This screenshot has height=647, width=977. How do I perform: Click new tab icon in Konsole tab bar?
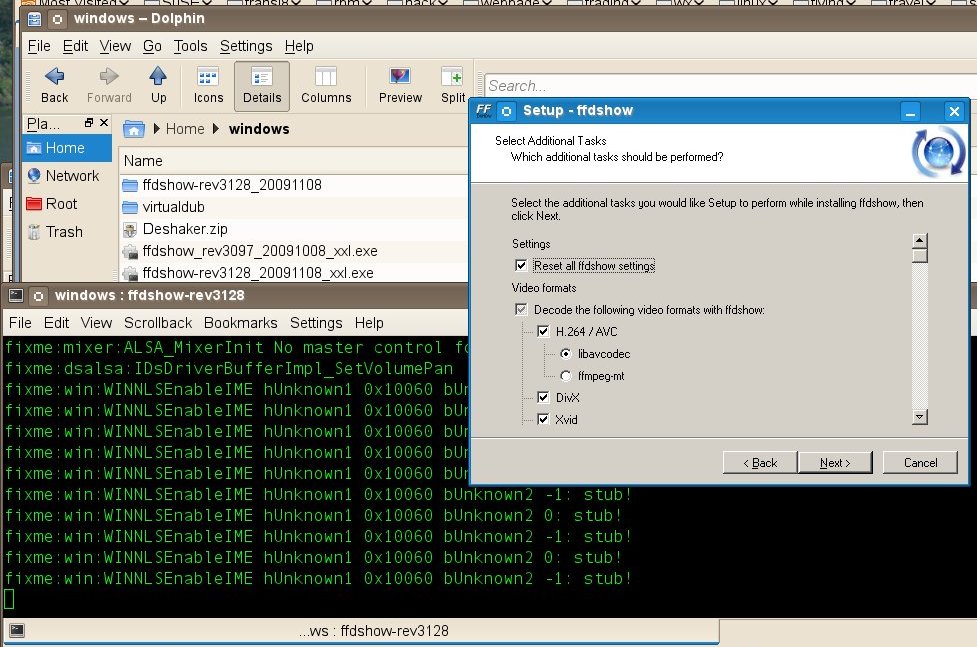tap(17, 630)
